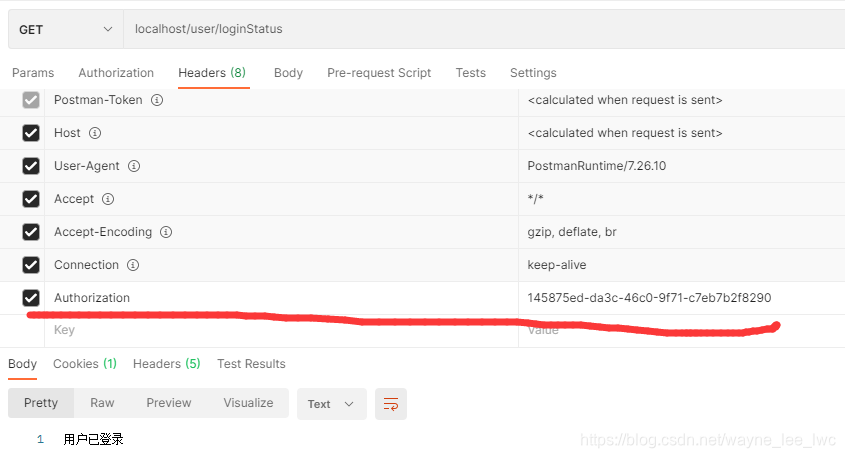Screen dimensions: 845x458
Task: Show info icon beside Host header
Action: pyautogui.click(x=95, y=133)
